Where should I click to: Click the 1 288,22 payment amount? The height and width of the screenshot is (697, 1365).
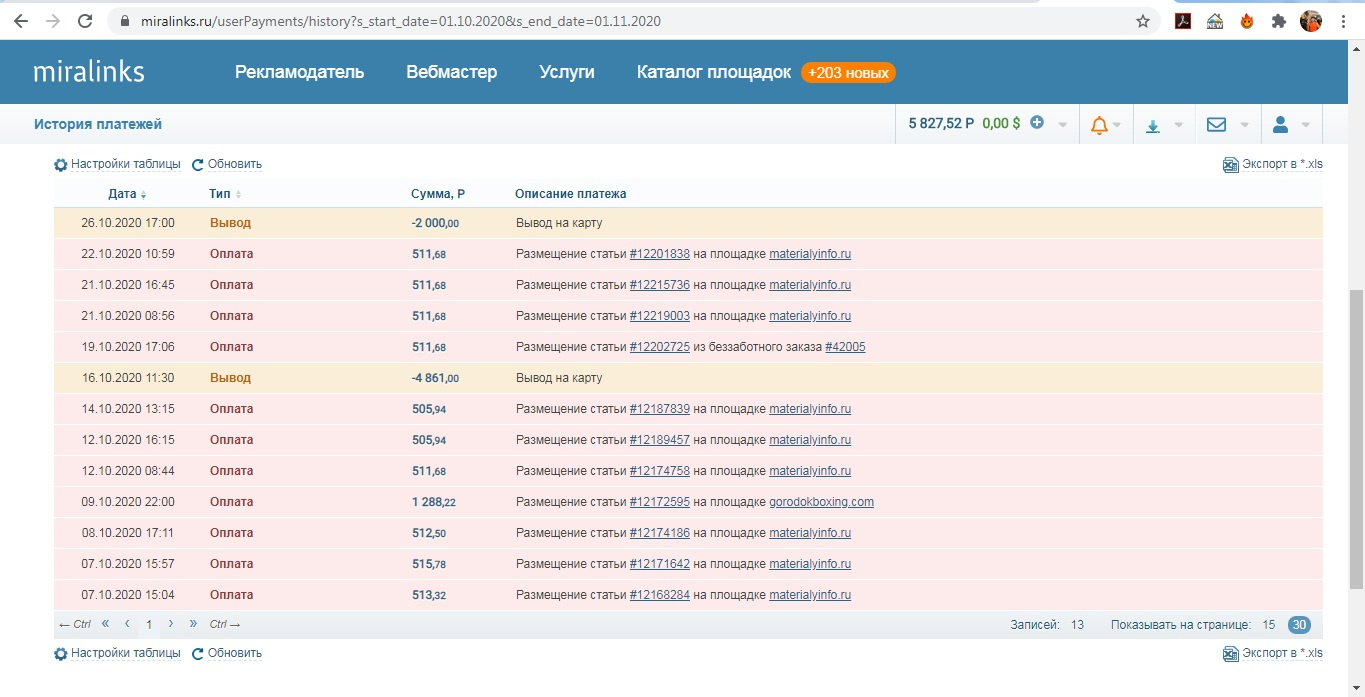coord(434,502)
